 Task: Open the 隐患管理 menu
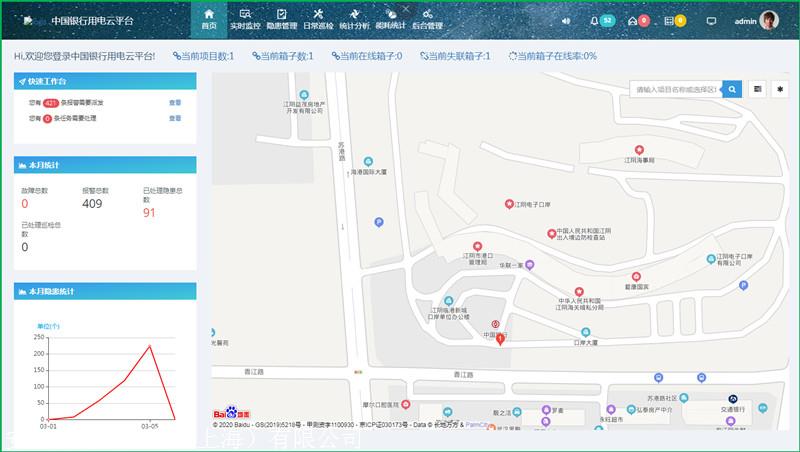pyautogui.click(x=282, y=20)
